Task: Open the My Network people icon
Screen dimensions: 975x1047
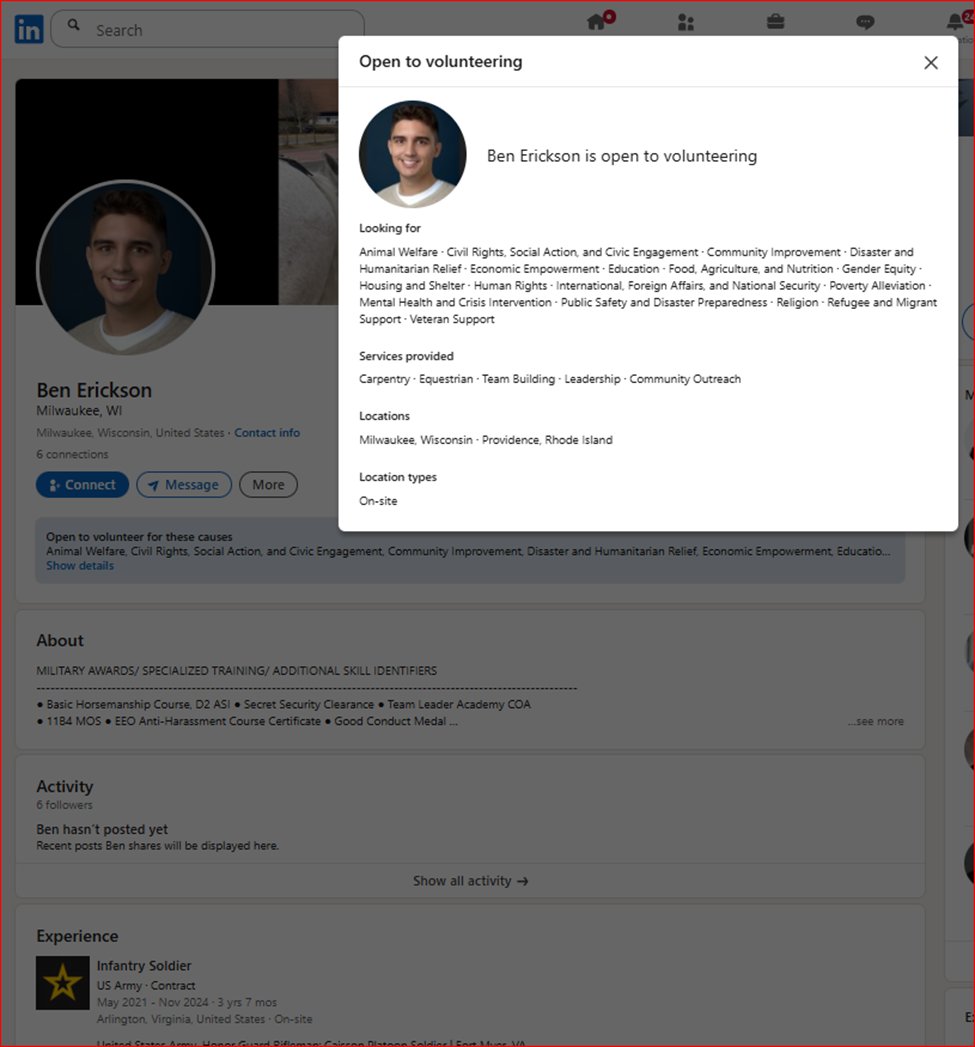Action: click(686, 23)
